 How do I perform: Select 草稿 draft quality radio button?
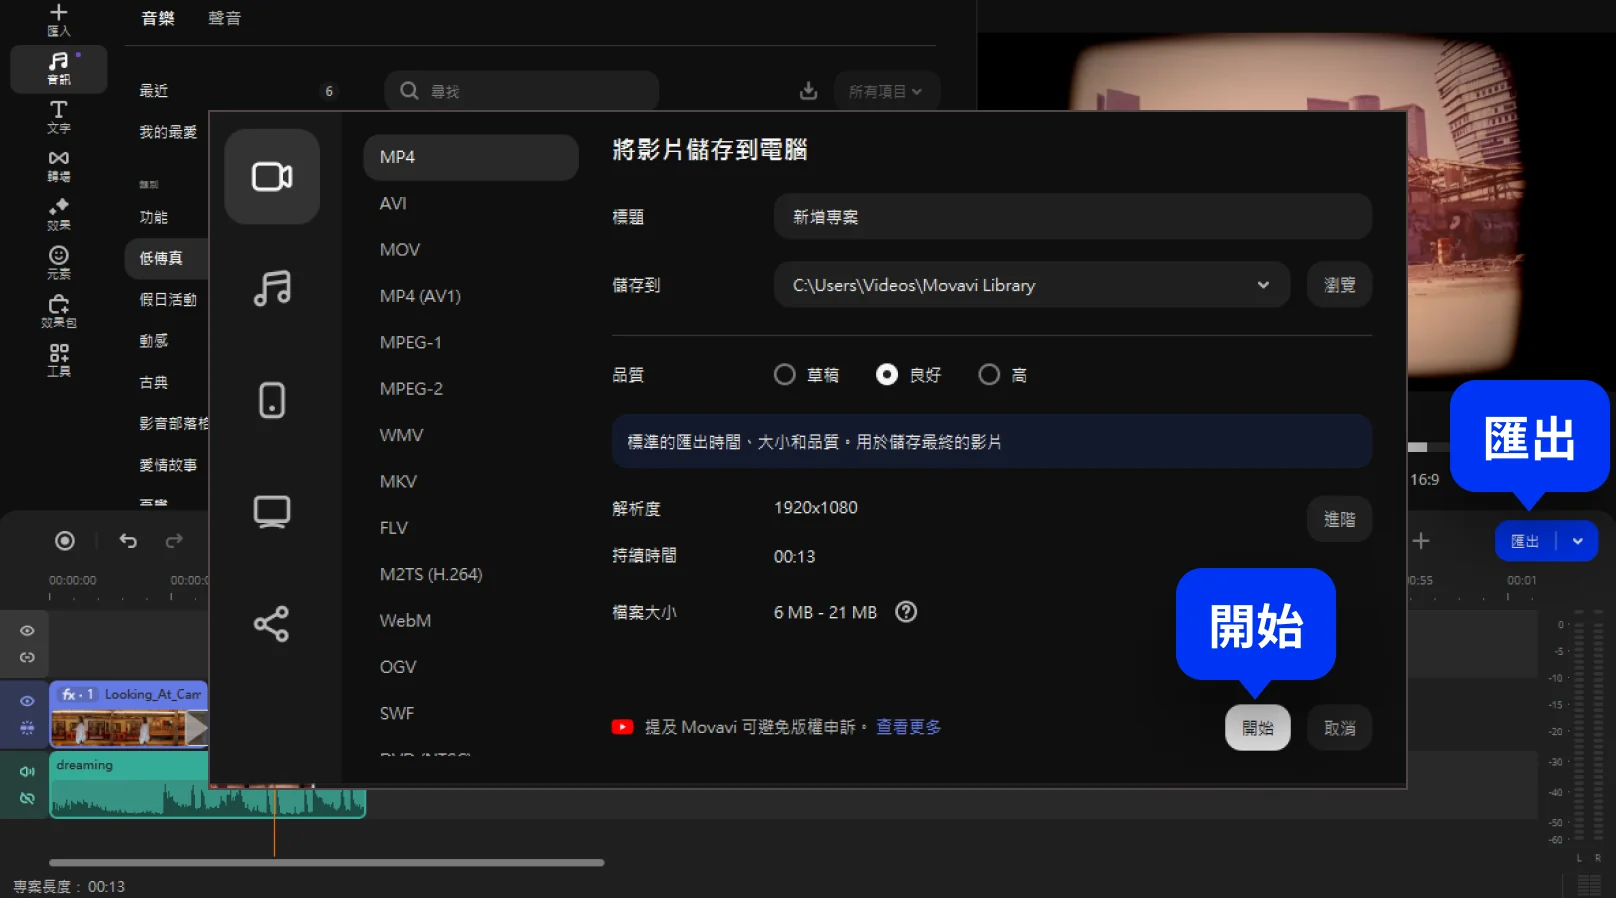[x=785, y=375]
